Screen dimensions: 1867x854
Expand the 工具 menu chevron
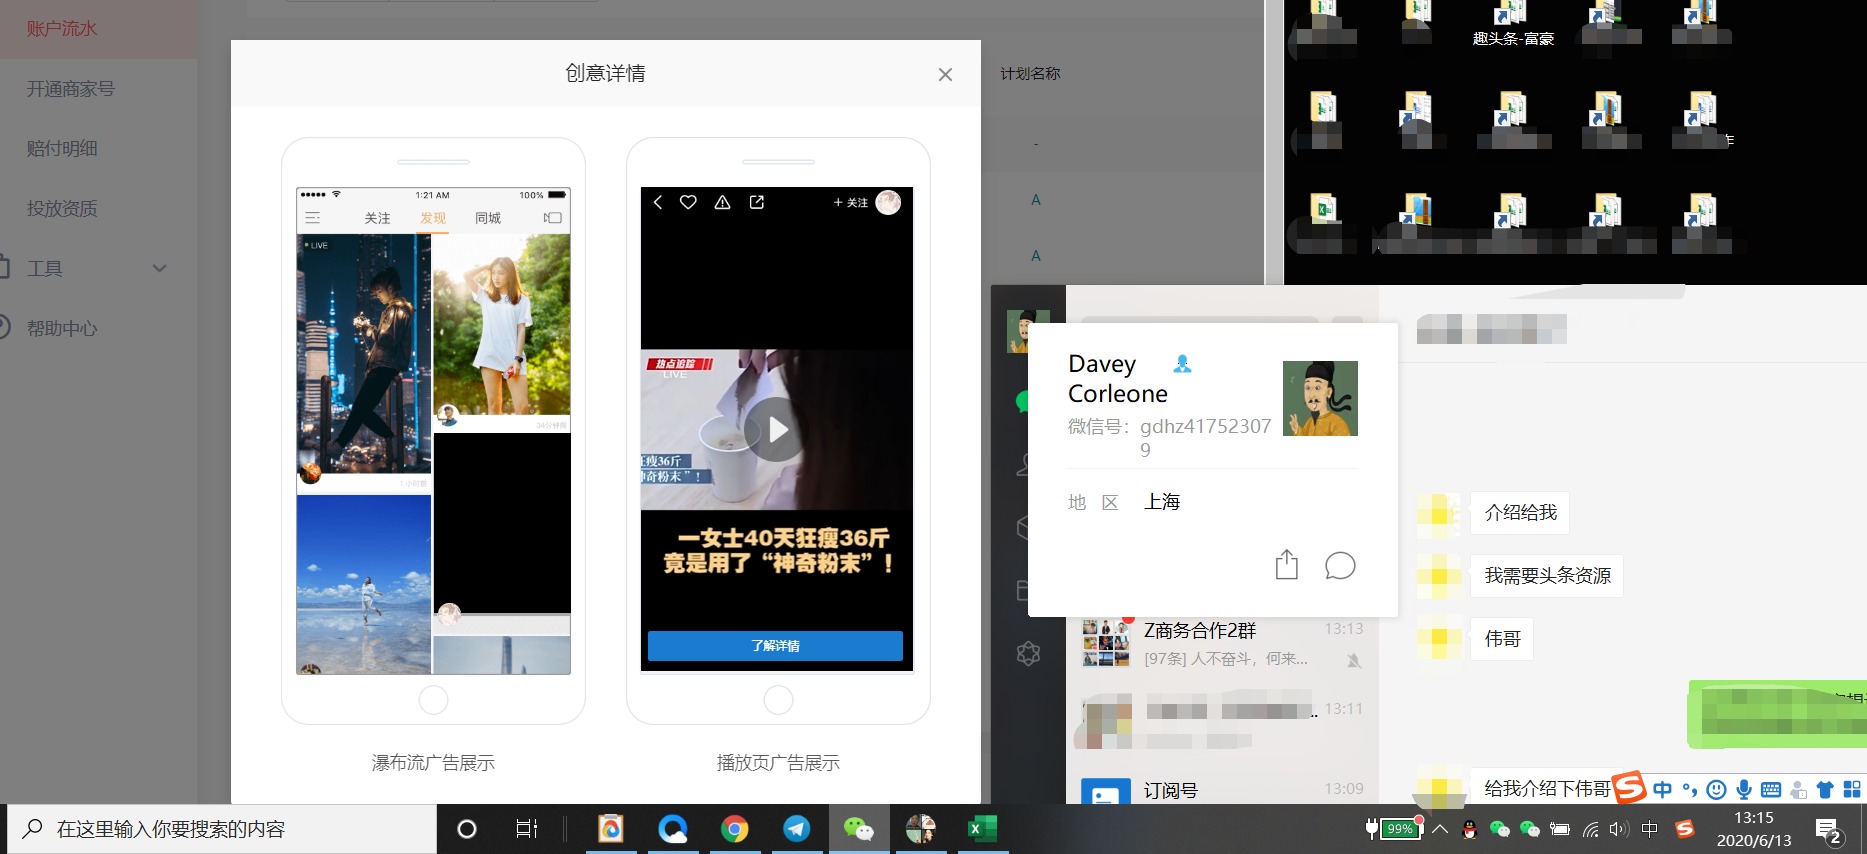point(159,268)
